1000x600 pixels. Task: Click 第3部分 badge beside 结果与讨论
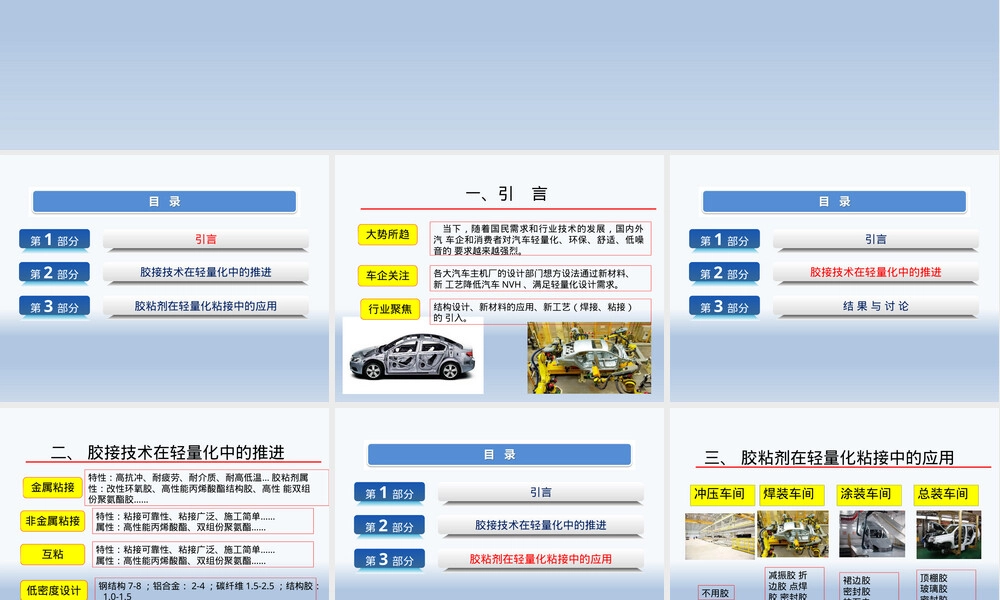724,307
